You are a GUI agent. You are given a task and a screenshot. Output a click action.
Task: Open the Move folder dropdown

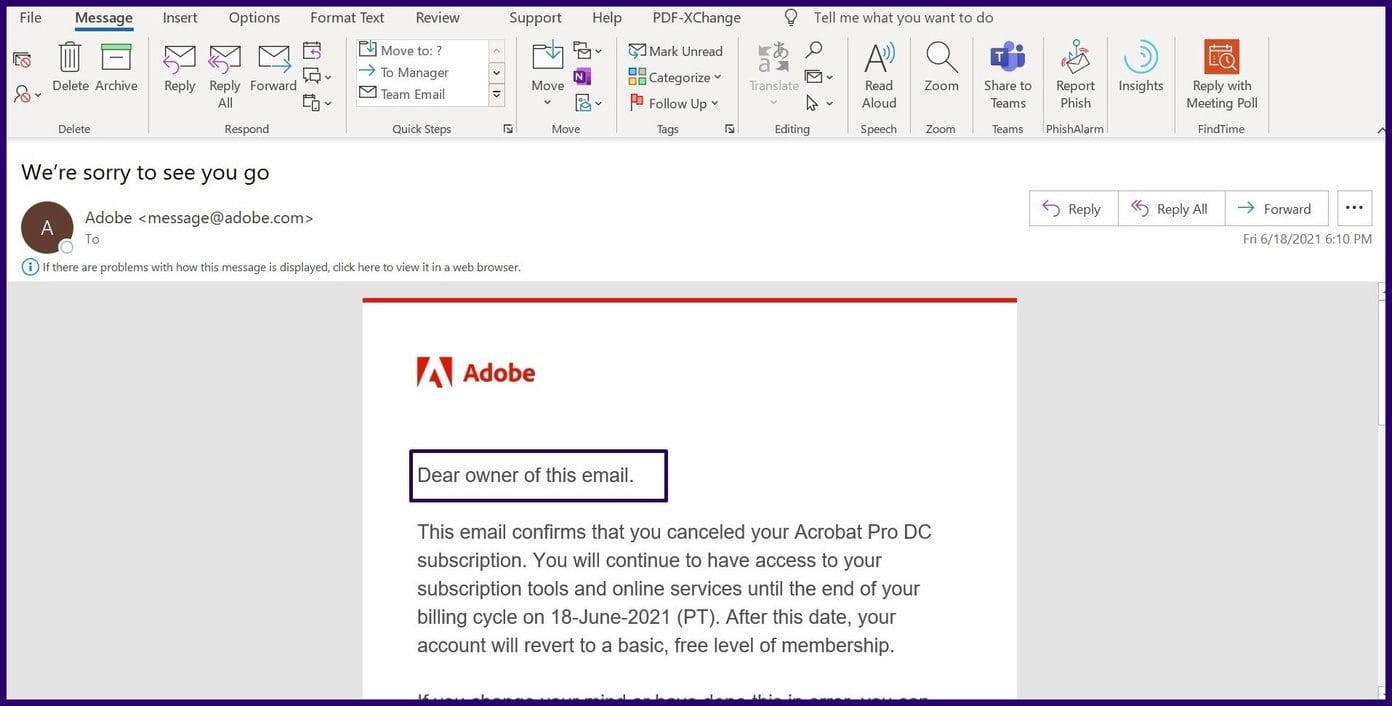(547, 76)
